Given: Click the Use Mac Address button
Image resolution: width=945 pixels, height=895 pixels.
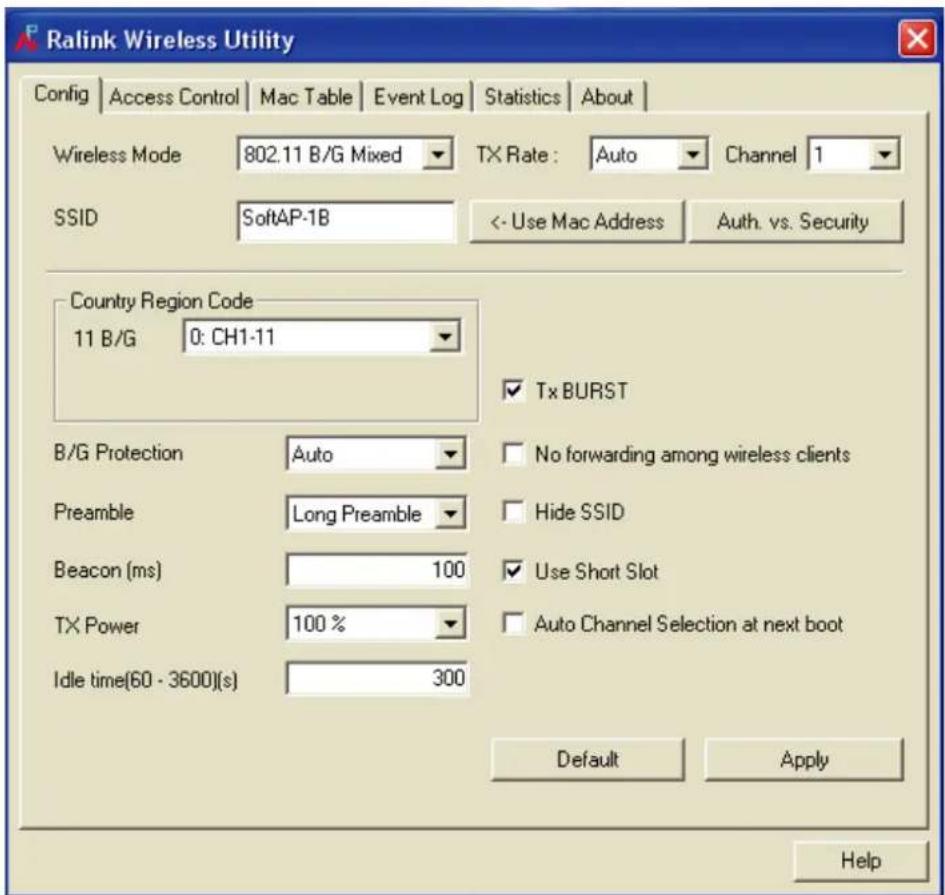Looking at the screenshot, I should pyautogui.click(x=576, y=221).
